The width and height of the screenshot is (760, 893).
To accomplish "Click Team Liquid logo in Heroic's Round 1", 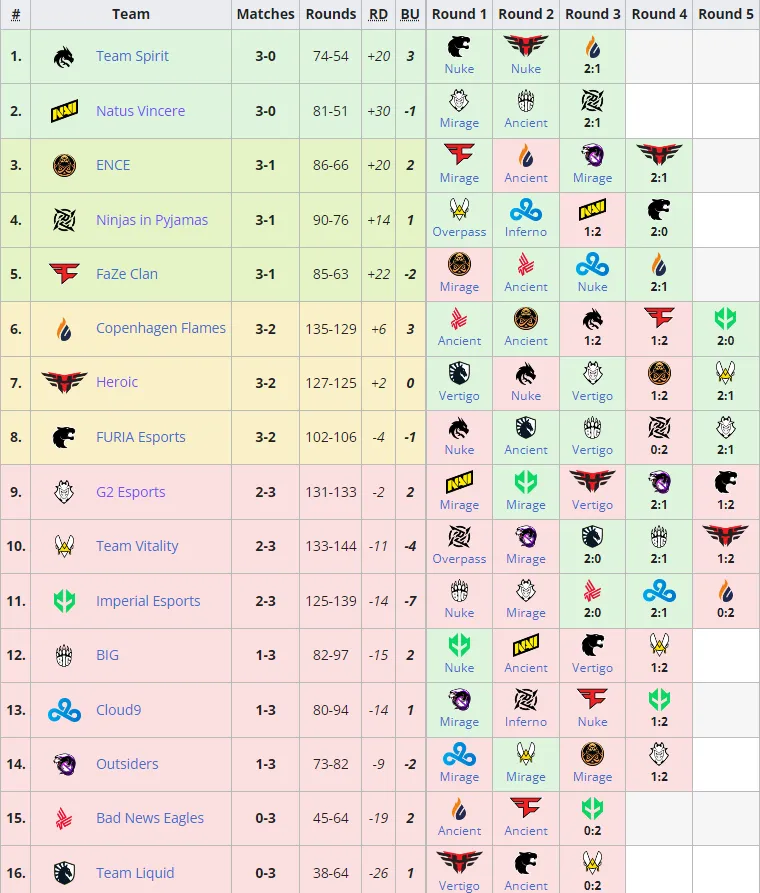I will click(459, 373).
